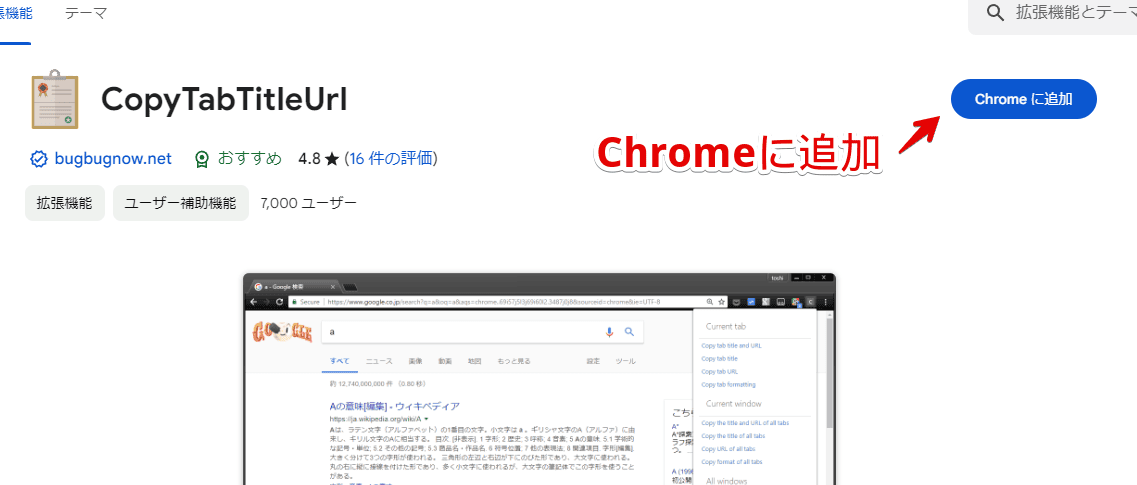This screenshot has width=1137, height=485.
Task: Click 'Copy tab title and URL' in preview
Action: click(731, 346)
